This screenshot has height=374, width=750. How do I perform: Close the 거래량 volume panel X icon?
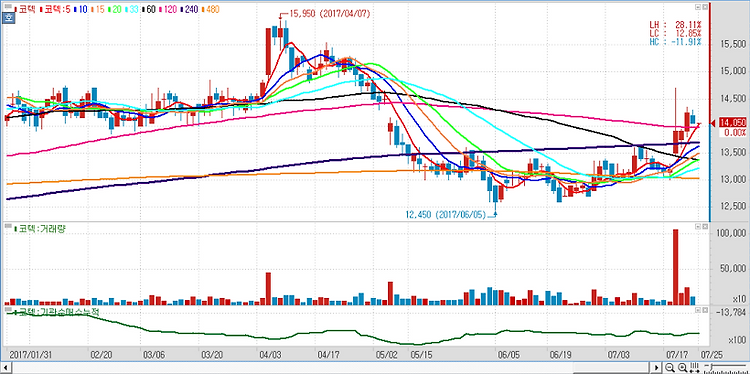pyautogui.click(x=705, y=228)
